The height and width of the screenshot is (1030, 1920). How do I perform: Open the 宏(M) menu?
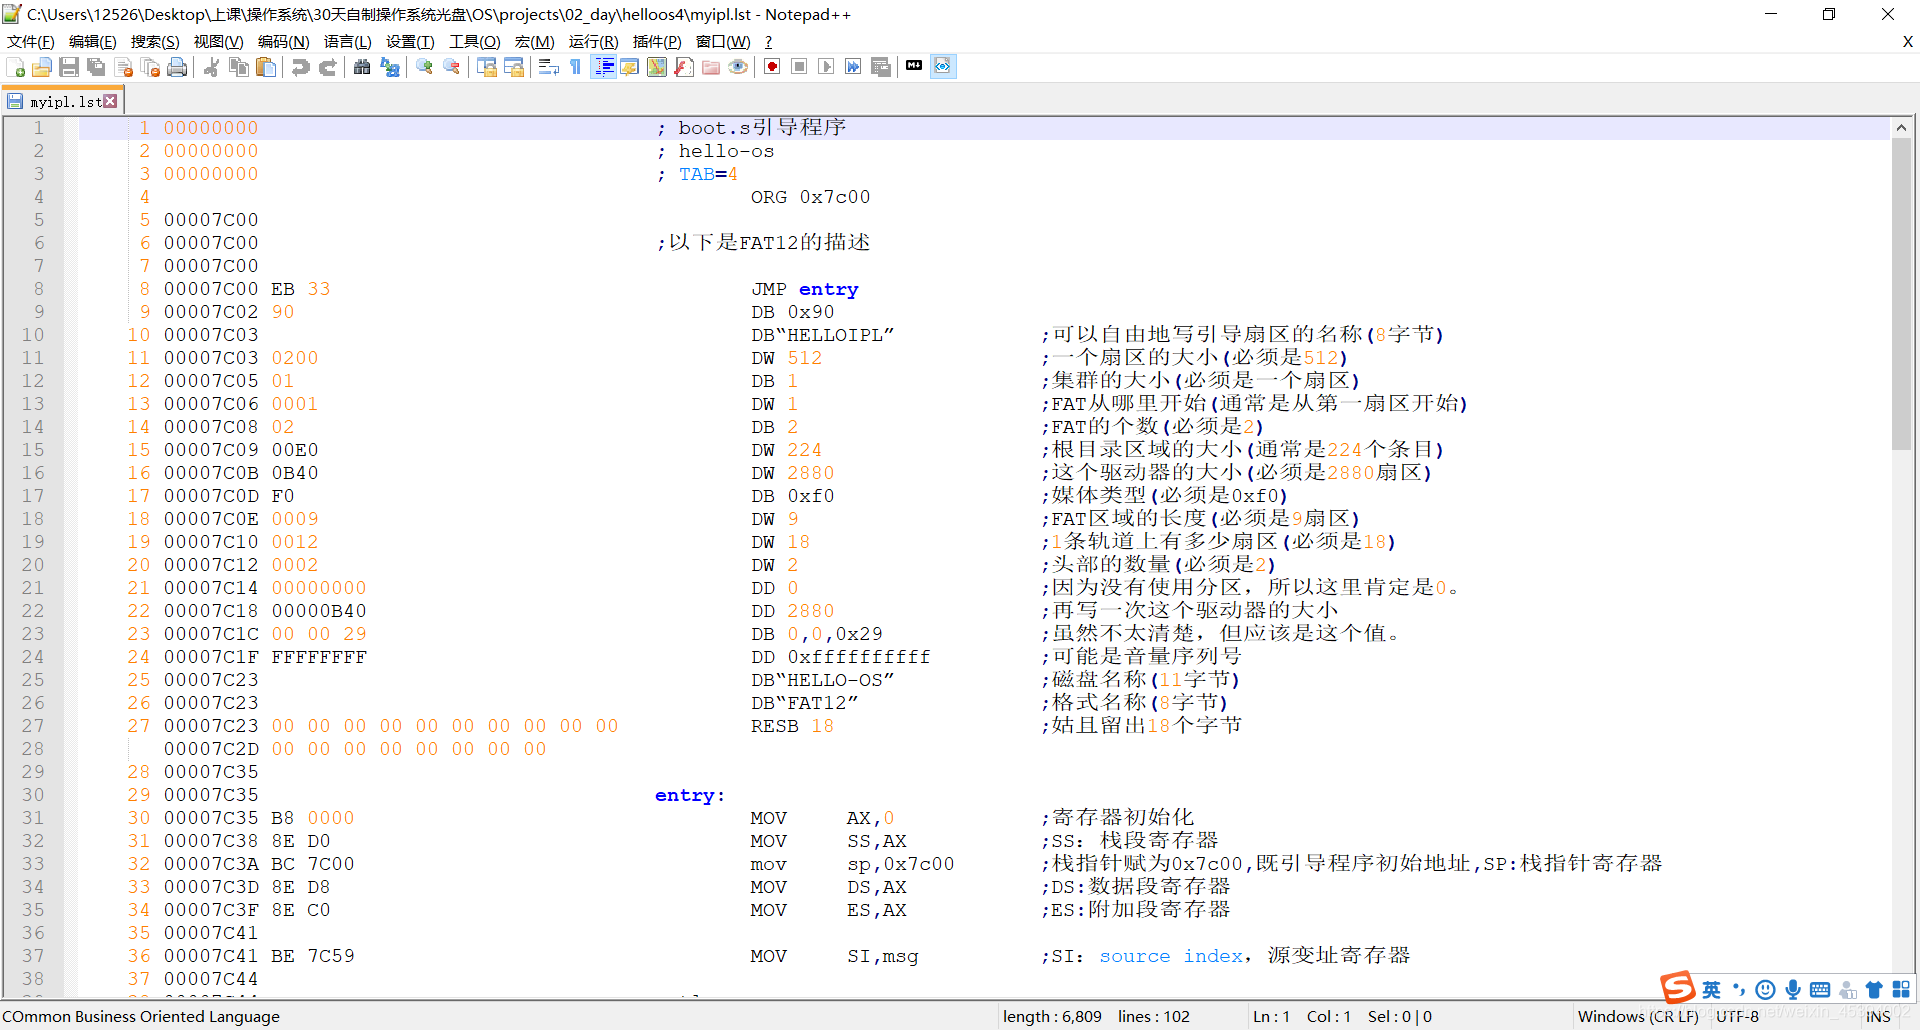535,42
